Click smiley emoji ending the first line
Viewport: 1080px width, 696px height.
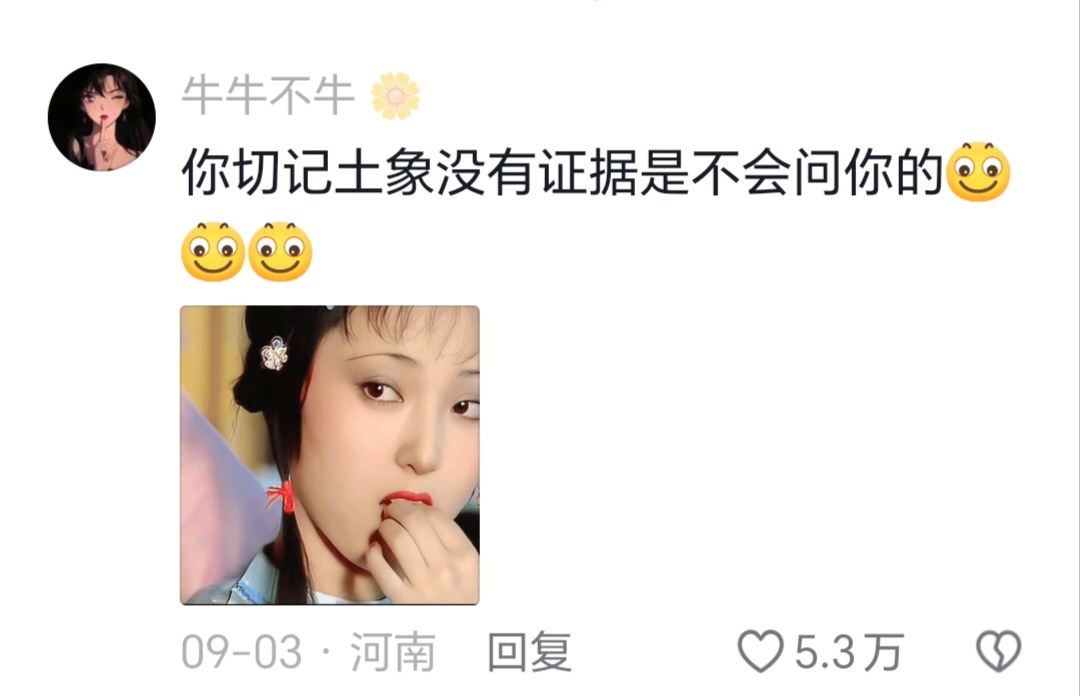click(x=979, y=172)
